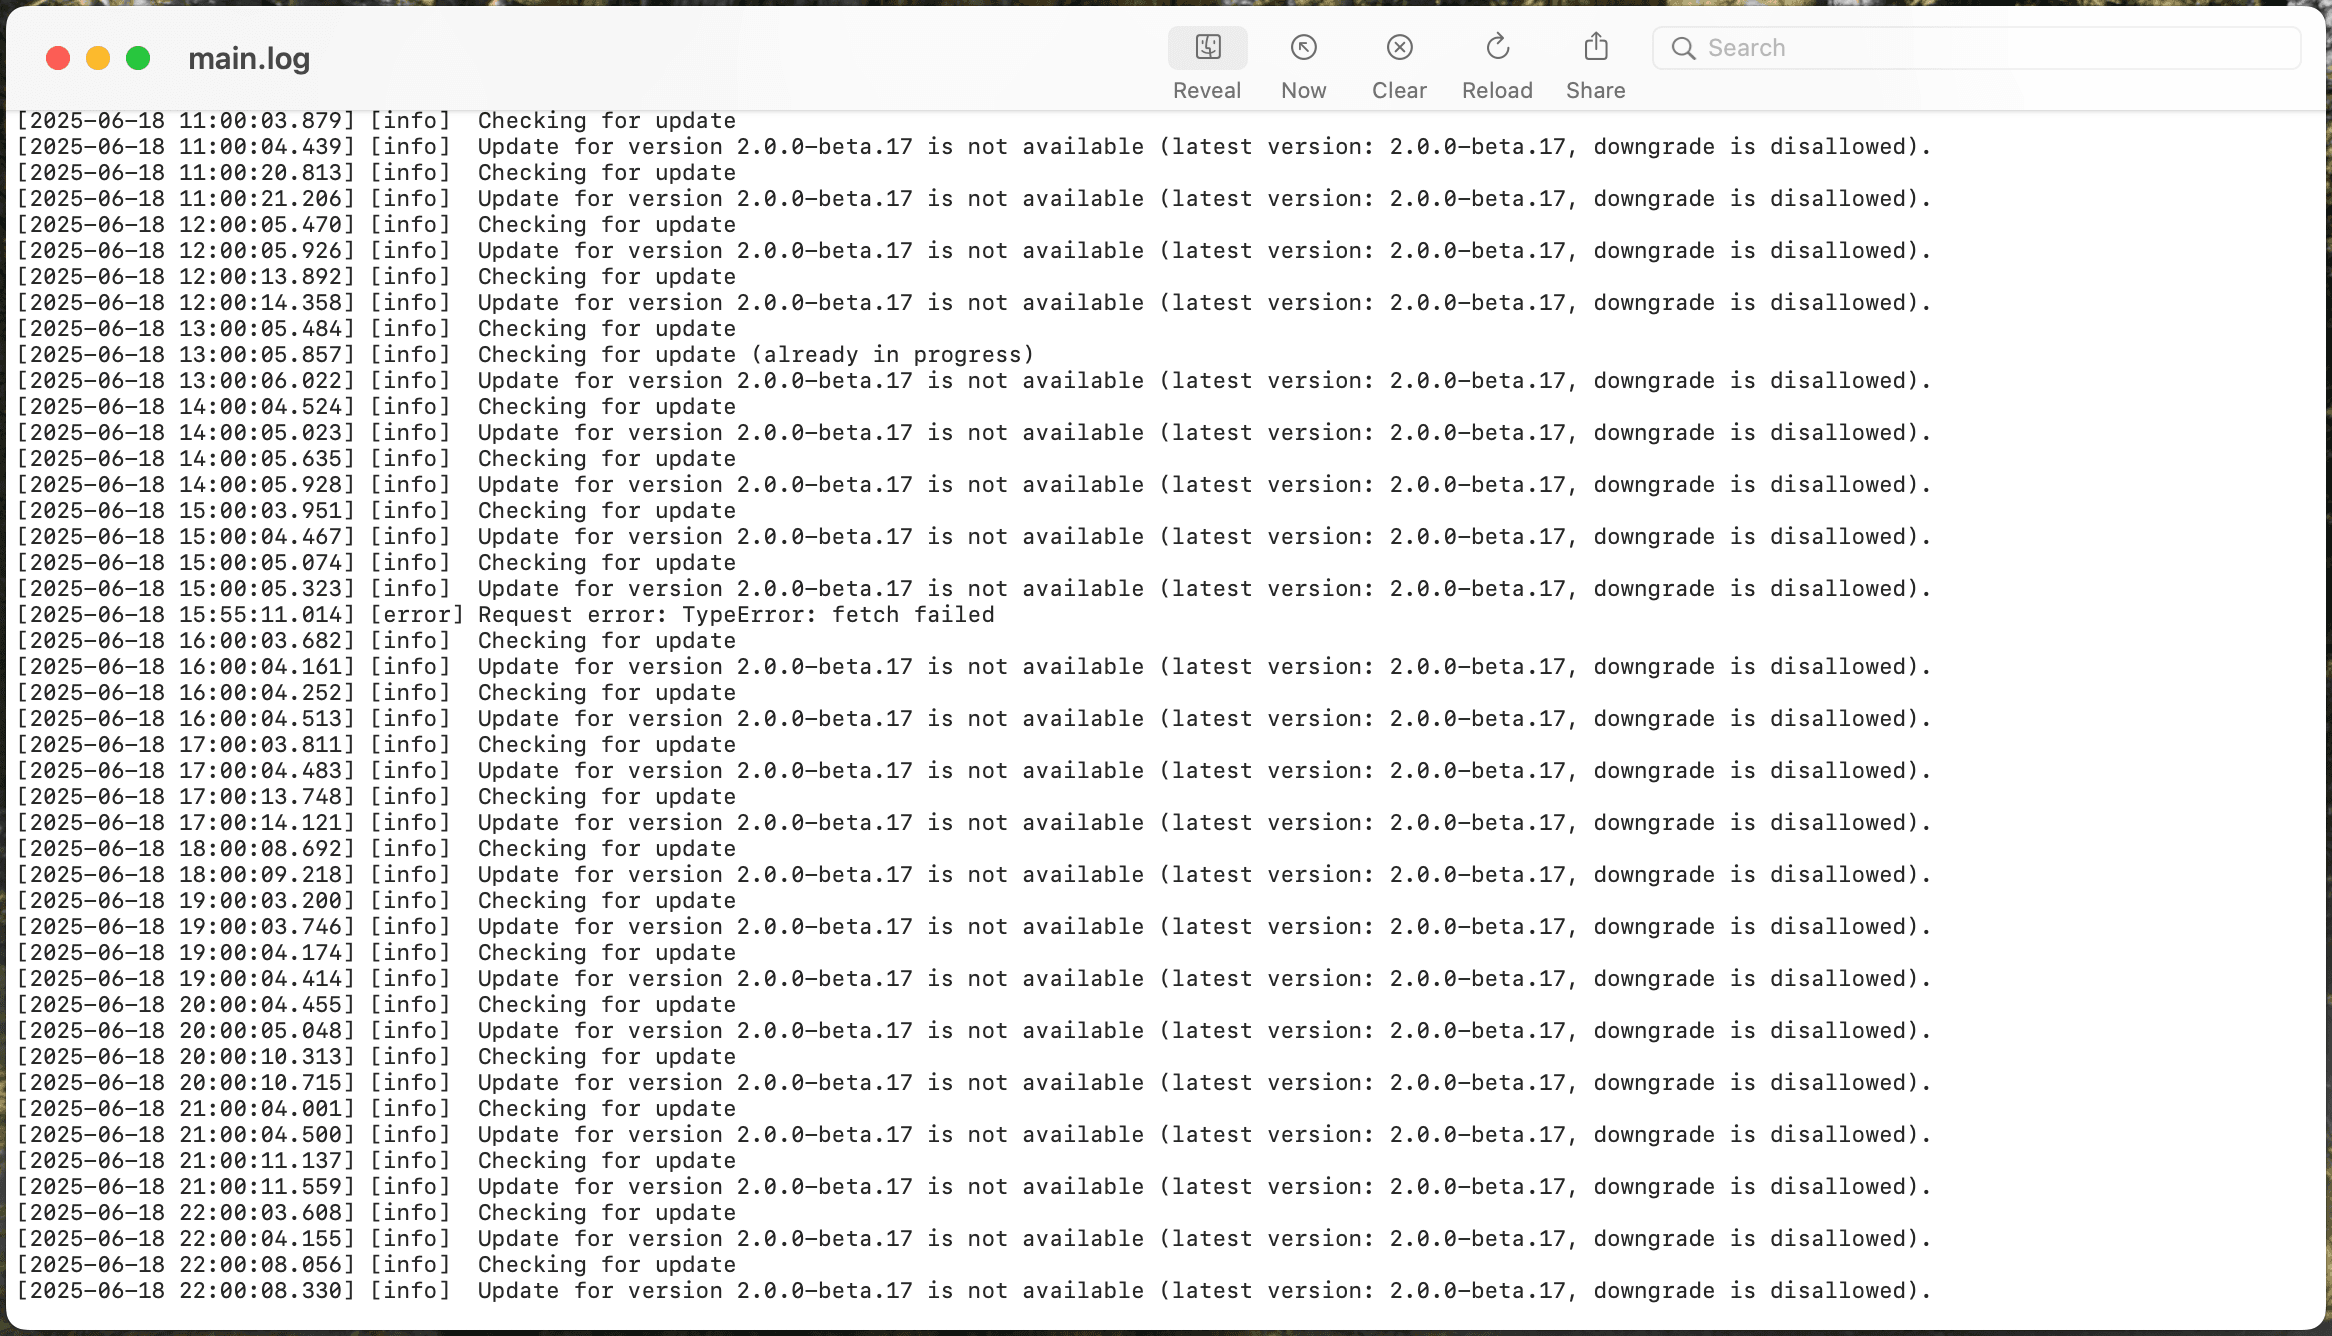
Task: Click the main.log window title
Action: (x=248, y=58)
